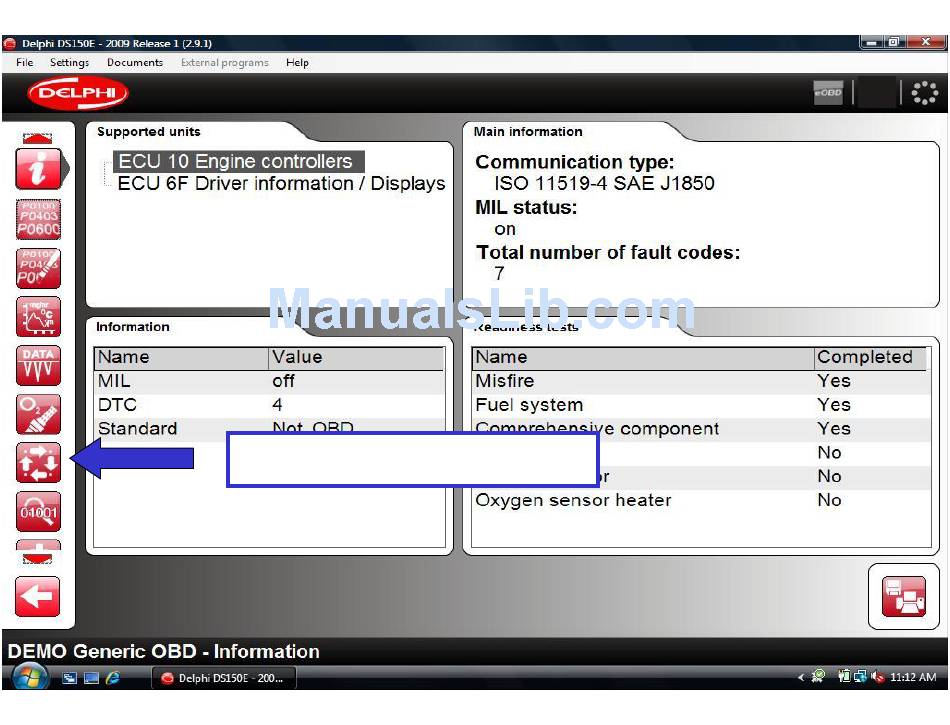Open the Help menu
This screenshot has width=950, height=725.
point(297,62)
